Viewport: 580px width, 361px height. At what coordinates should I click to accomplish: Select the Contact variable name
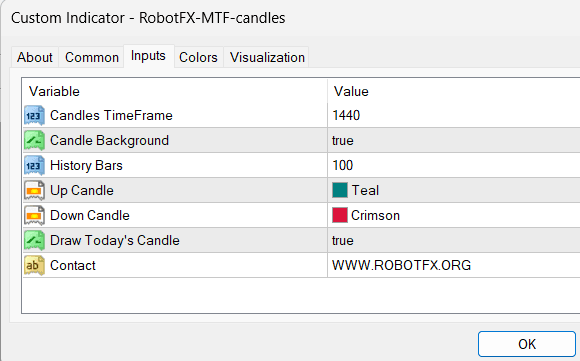click(73, 265)
